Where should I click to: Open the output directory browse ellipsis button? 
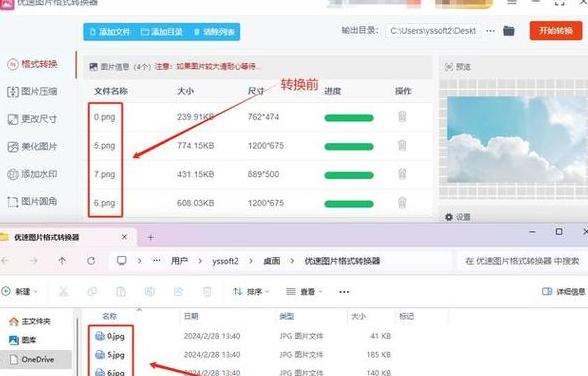pos(490,31)
